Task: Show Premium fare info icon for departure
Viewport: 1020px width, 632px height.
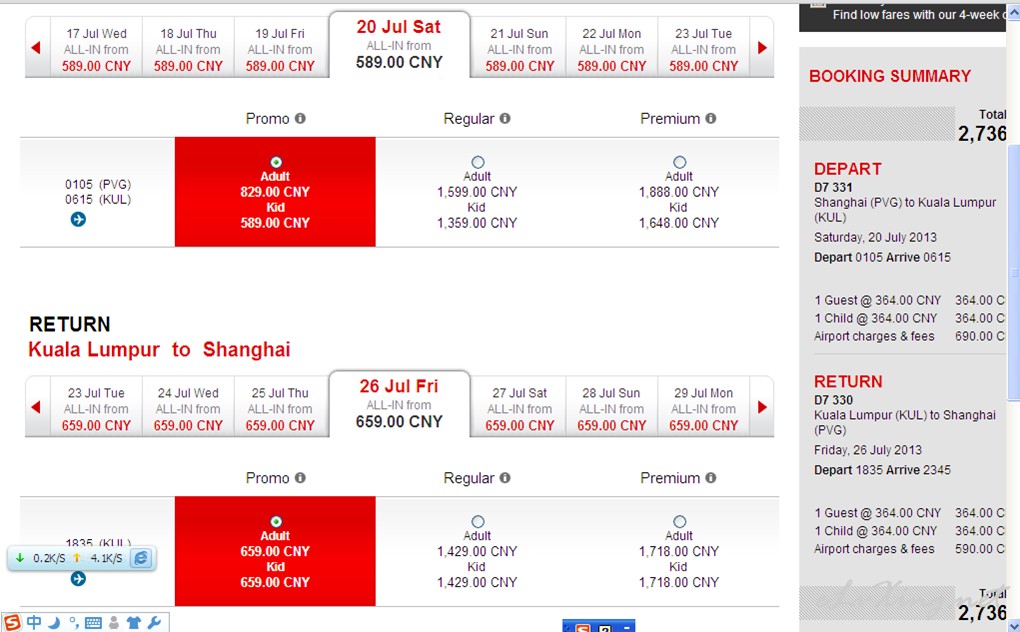Action: pos(710,118)
